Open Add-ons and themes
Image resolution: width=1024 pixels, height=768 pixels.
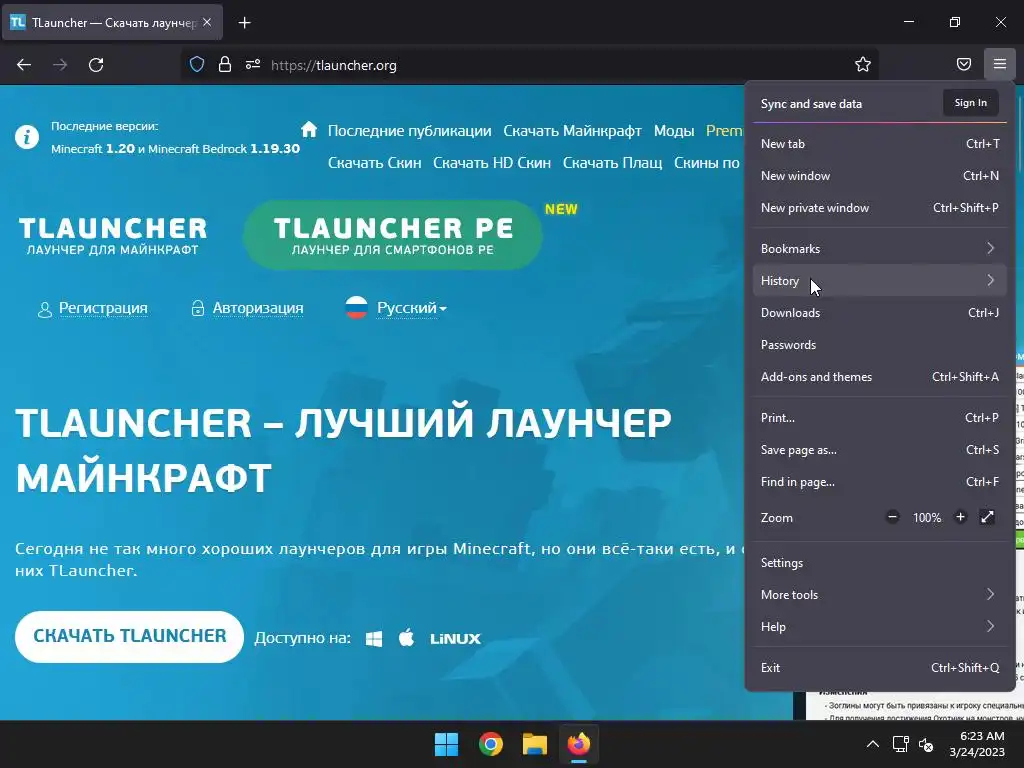(x=880, y=376)
